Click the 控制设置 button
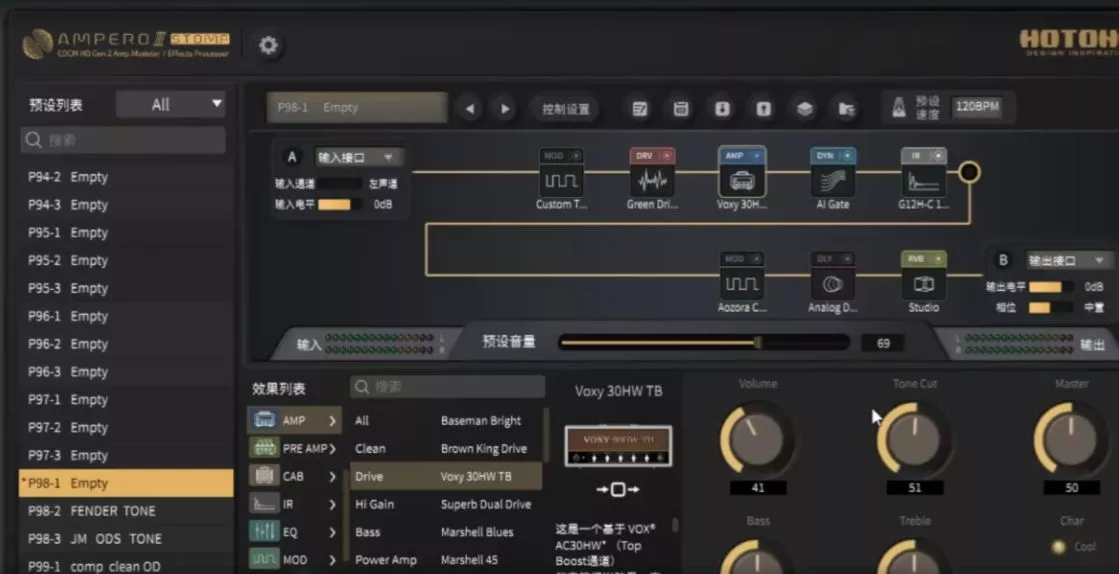This screenshot has height=574, width=1119. (565, 109)
